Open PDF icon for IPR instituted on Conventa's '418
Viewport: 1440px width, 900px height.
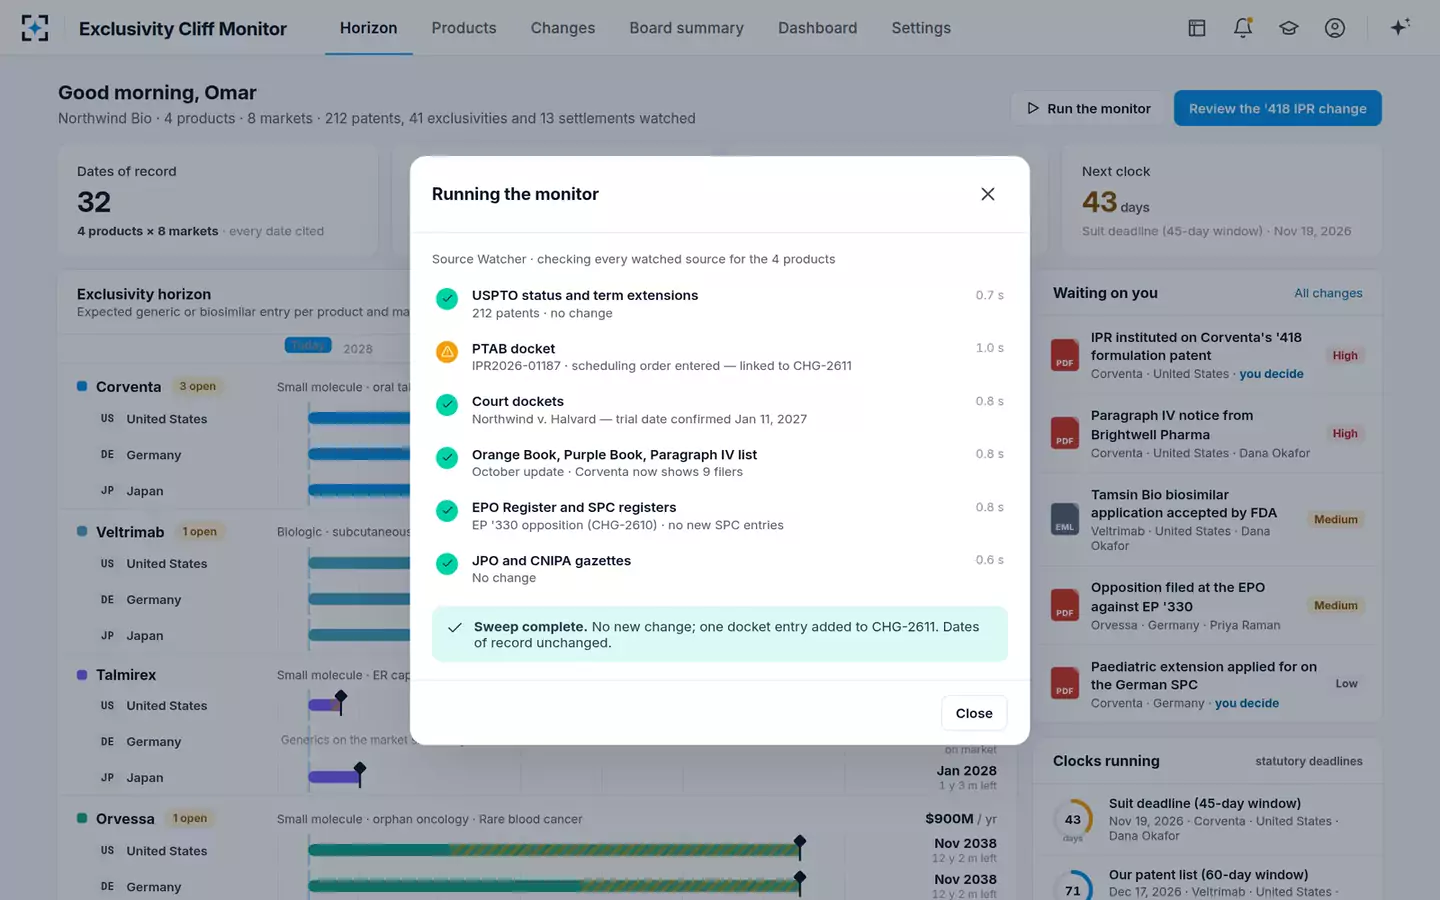[1065, 355]
